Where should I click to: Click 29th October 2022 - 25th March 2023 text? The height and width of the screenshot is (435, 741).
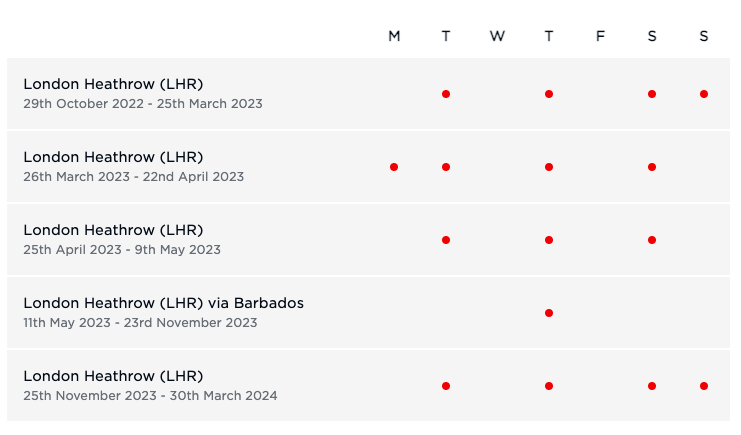(143, 104)
